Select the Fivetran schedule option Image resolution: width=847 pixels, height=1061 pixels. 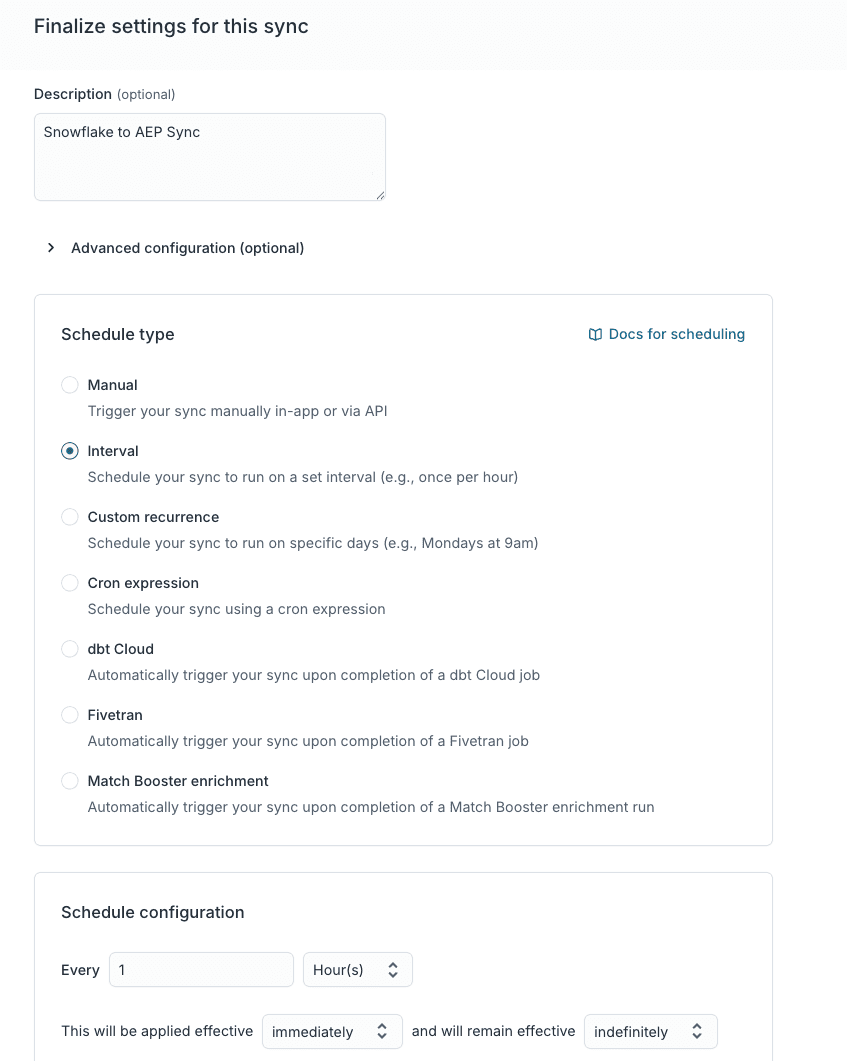(70, 715)
